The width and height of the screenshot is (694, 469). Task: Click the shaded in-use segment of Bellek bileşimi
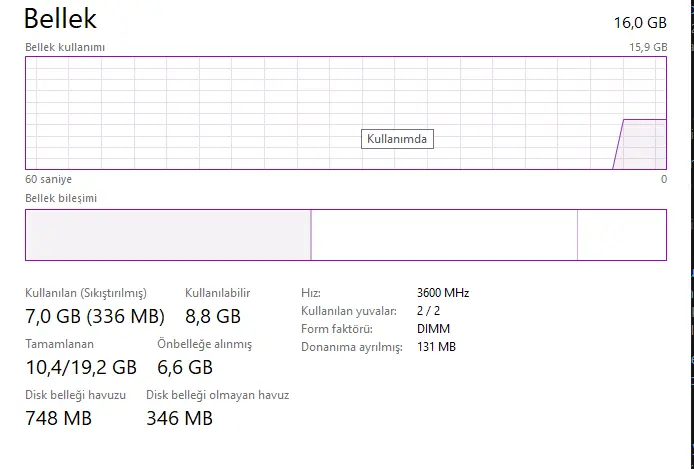168,235
